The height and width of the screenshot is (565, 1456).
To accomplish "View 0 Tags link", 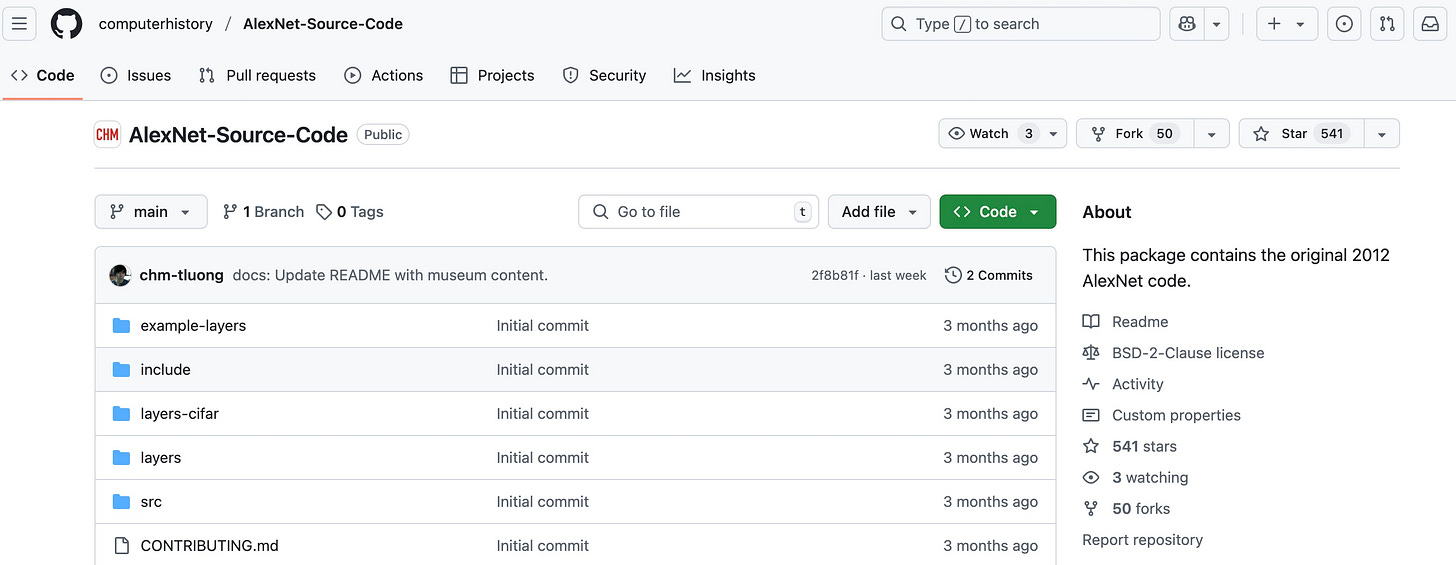I will pyautogui.click(x=350, y=212).
